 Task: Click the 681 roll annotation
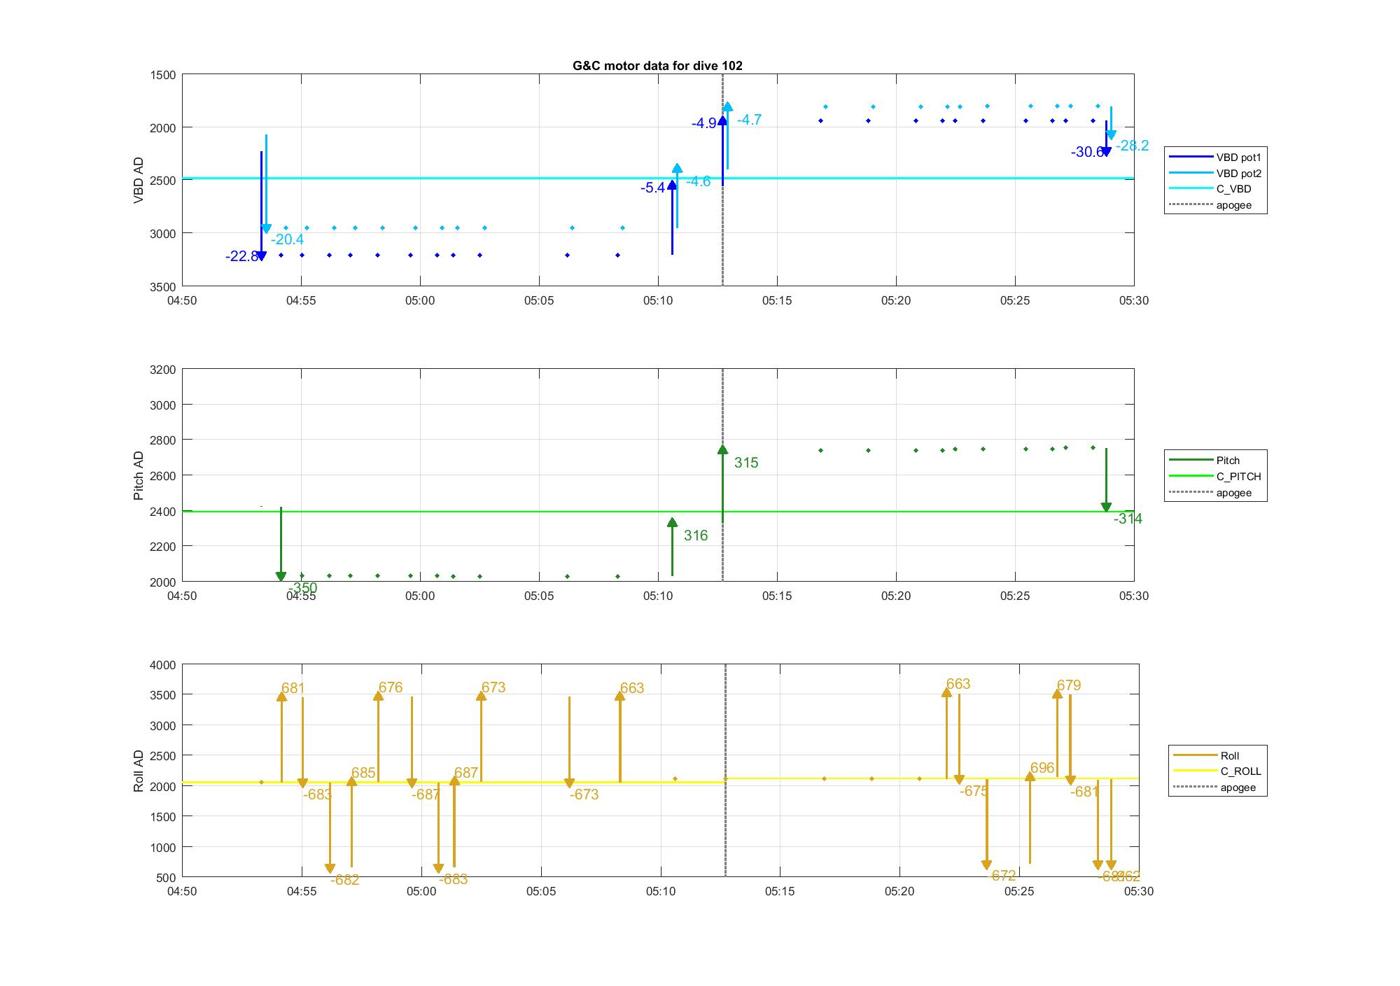click(293, 689)
